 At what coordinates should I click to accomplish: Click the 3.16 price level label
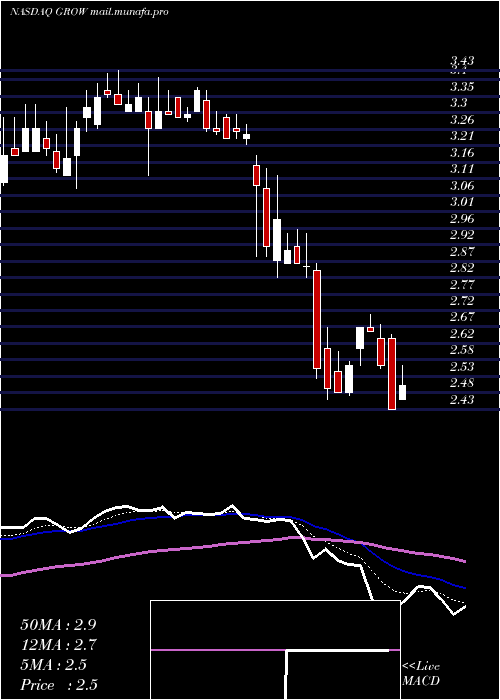coord(462,153)
